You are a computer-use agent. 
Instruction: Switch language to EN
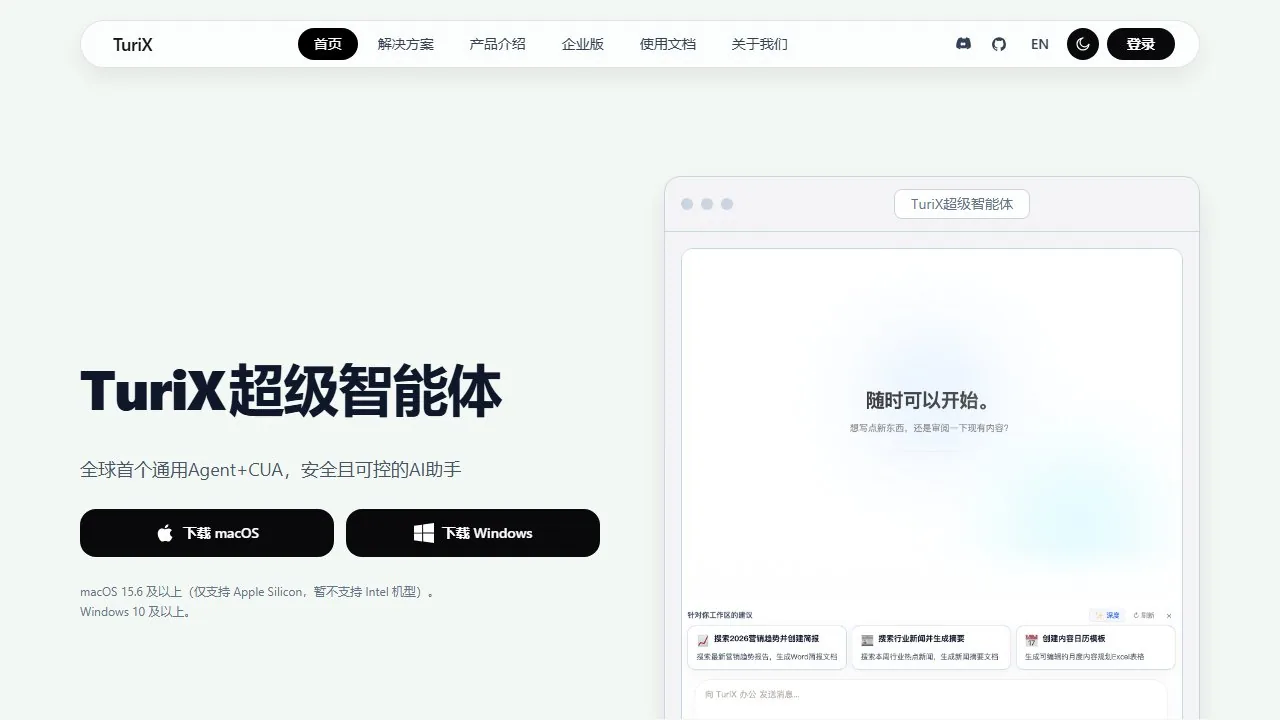pyautogui.click(x=1040, y=44)
